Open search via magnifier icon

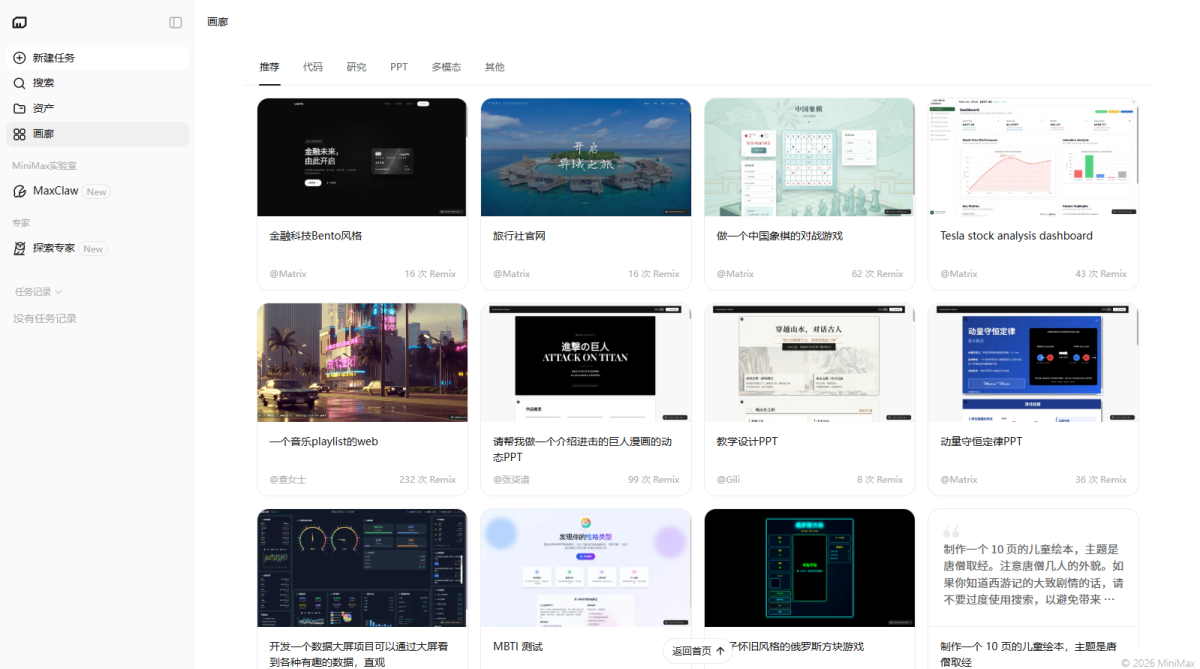pyautogui.click(x=19, y=83)
